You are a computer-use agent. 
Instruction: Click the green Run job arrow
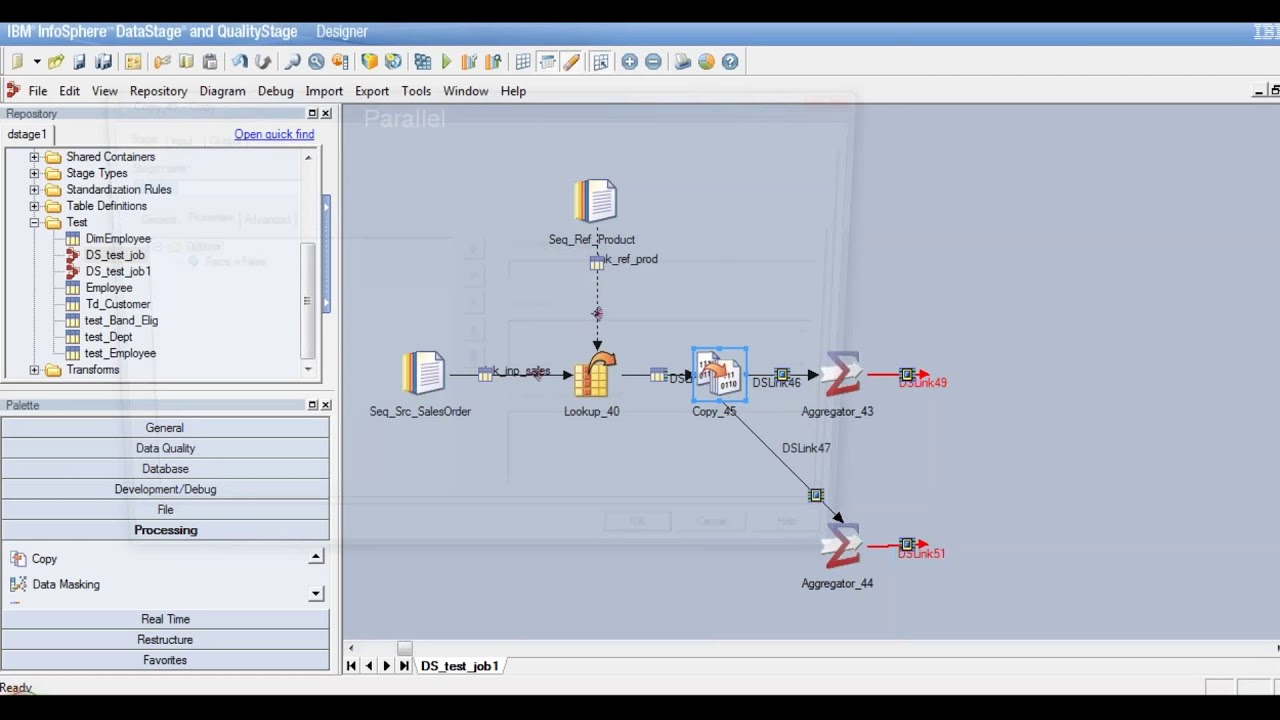447,62
